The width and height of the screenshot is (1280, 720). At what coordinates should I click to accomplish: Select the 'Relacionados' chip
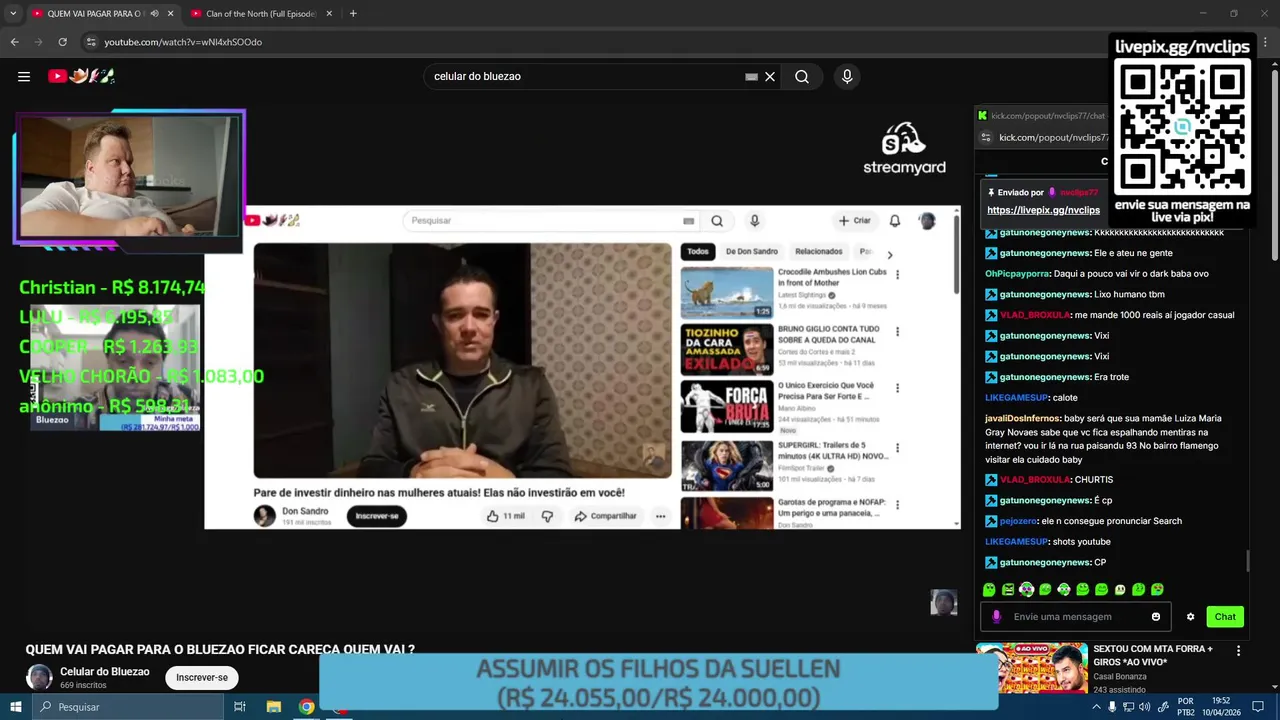pyautogui.click(x=819, y=252)
